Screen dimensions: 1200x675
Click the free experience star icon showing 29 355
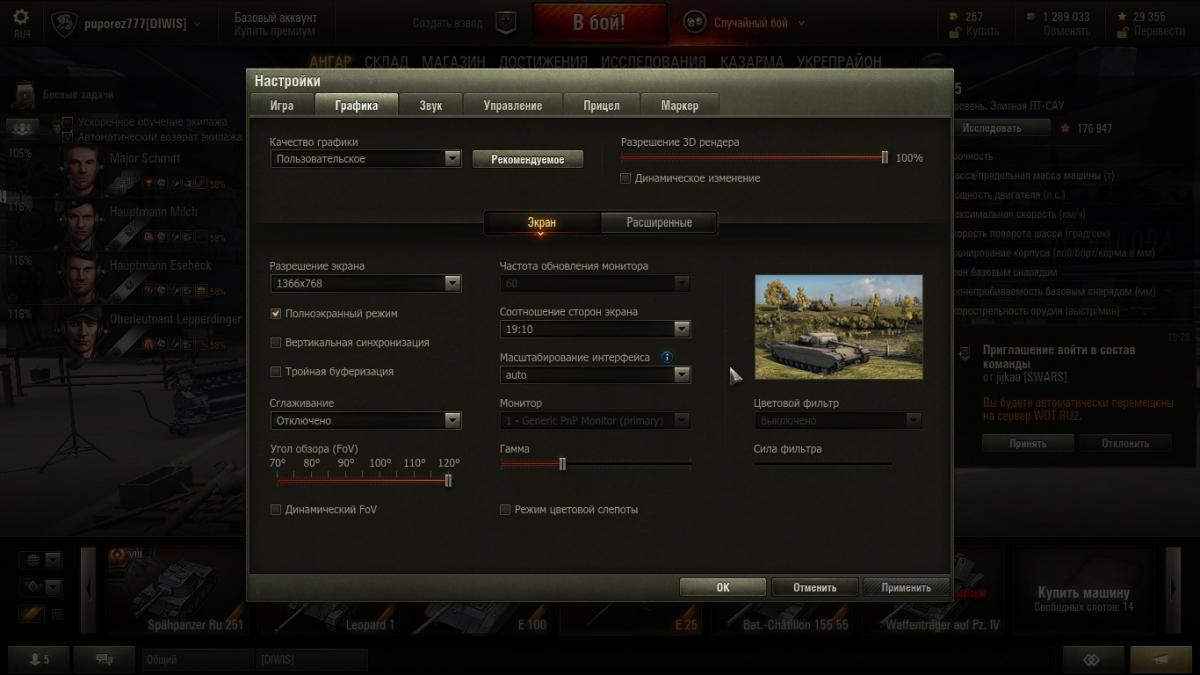click(x=1124, y=16)
